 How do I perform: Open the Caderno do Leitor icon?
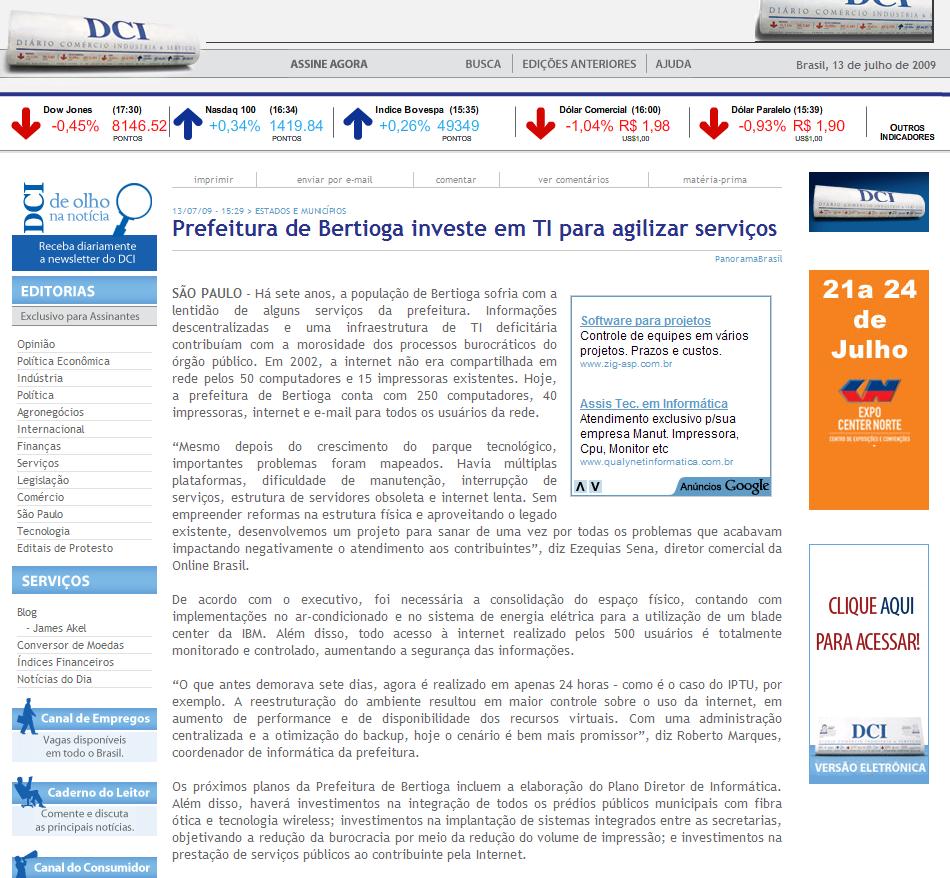(27, 793)
